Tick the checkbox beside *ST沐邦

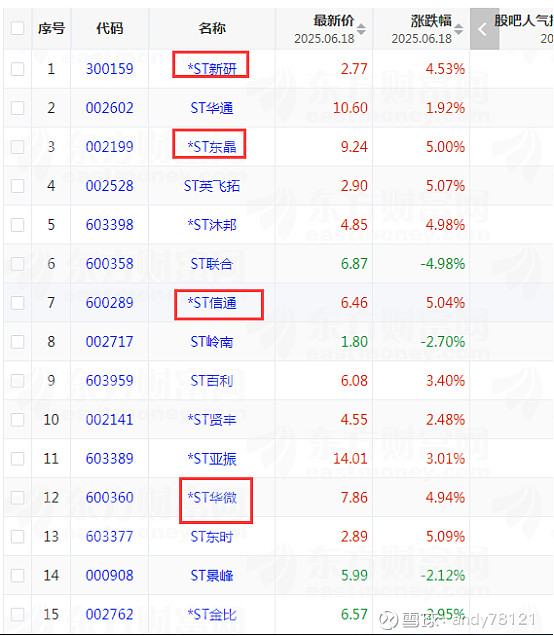17,225
